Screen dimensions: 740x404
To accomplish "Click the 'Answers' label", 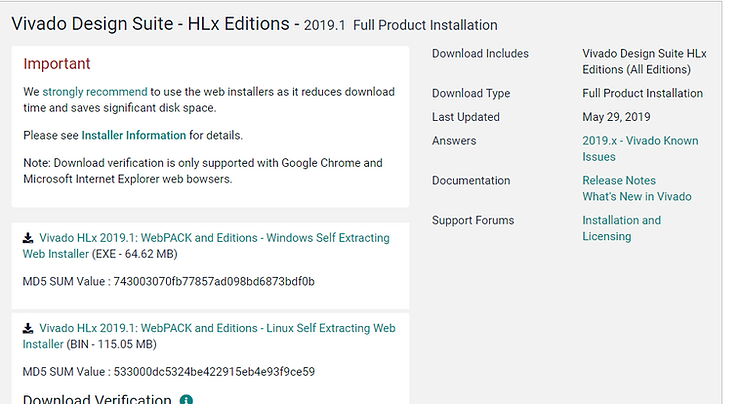I will click(x=454, y=141).
